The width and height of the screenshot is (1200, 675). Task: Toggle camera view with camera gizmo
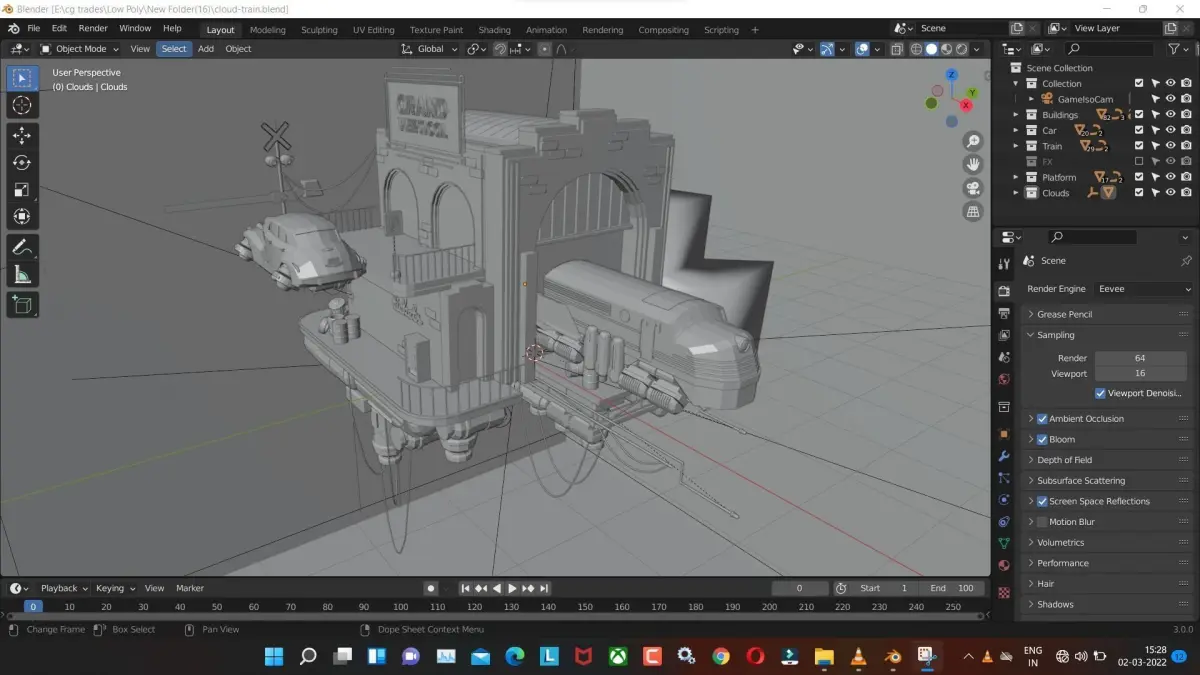coord(972,188)
